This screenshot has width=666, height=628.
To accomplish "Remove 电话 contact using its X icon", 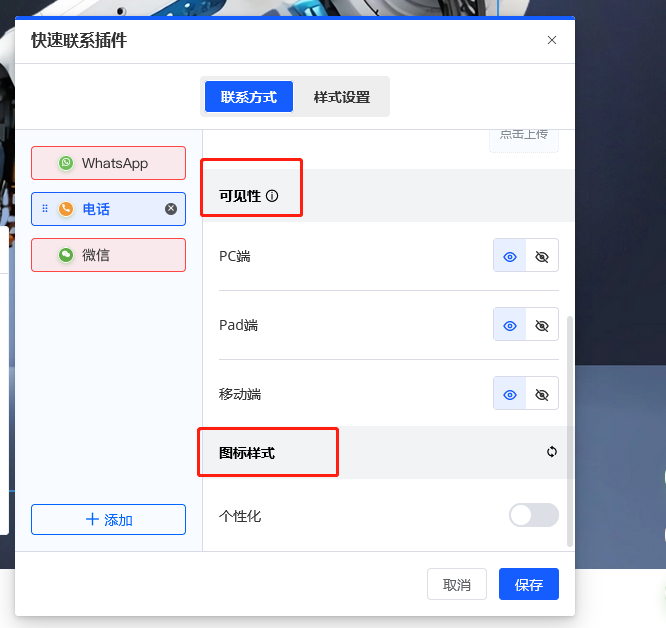I will 171,209.
